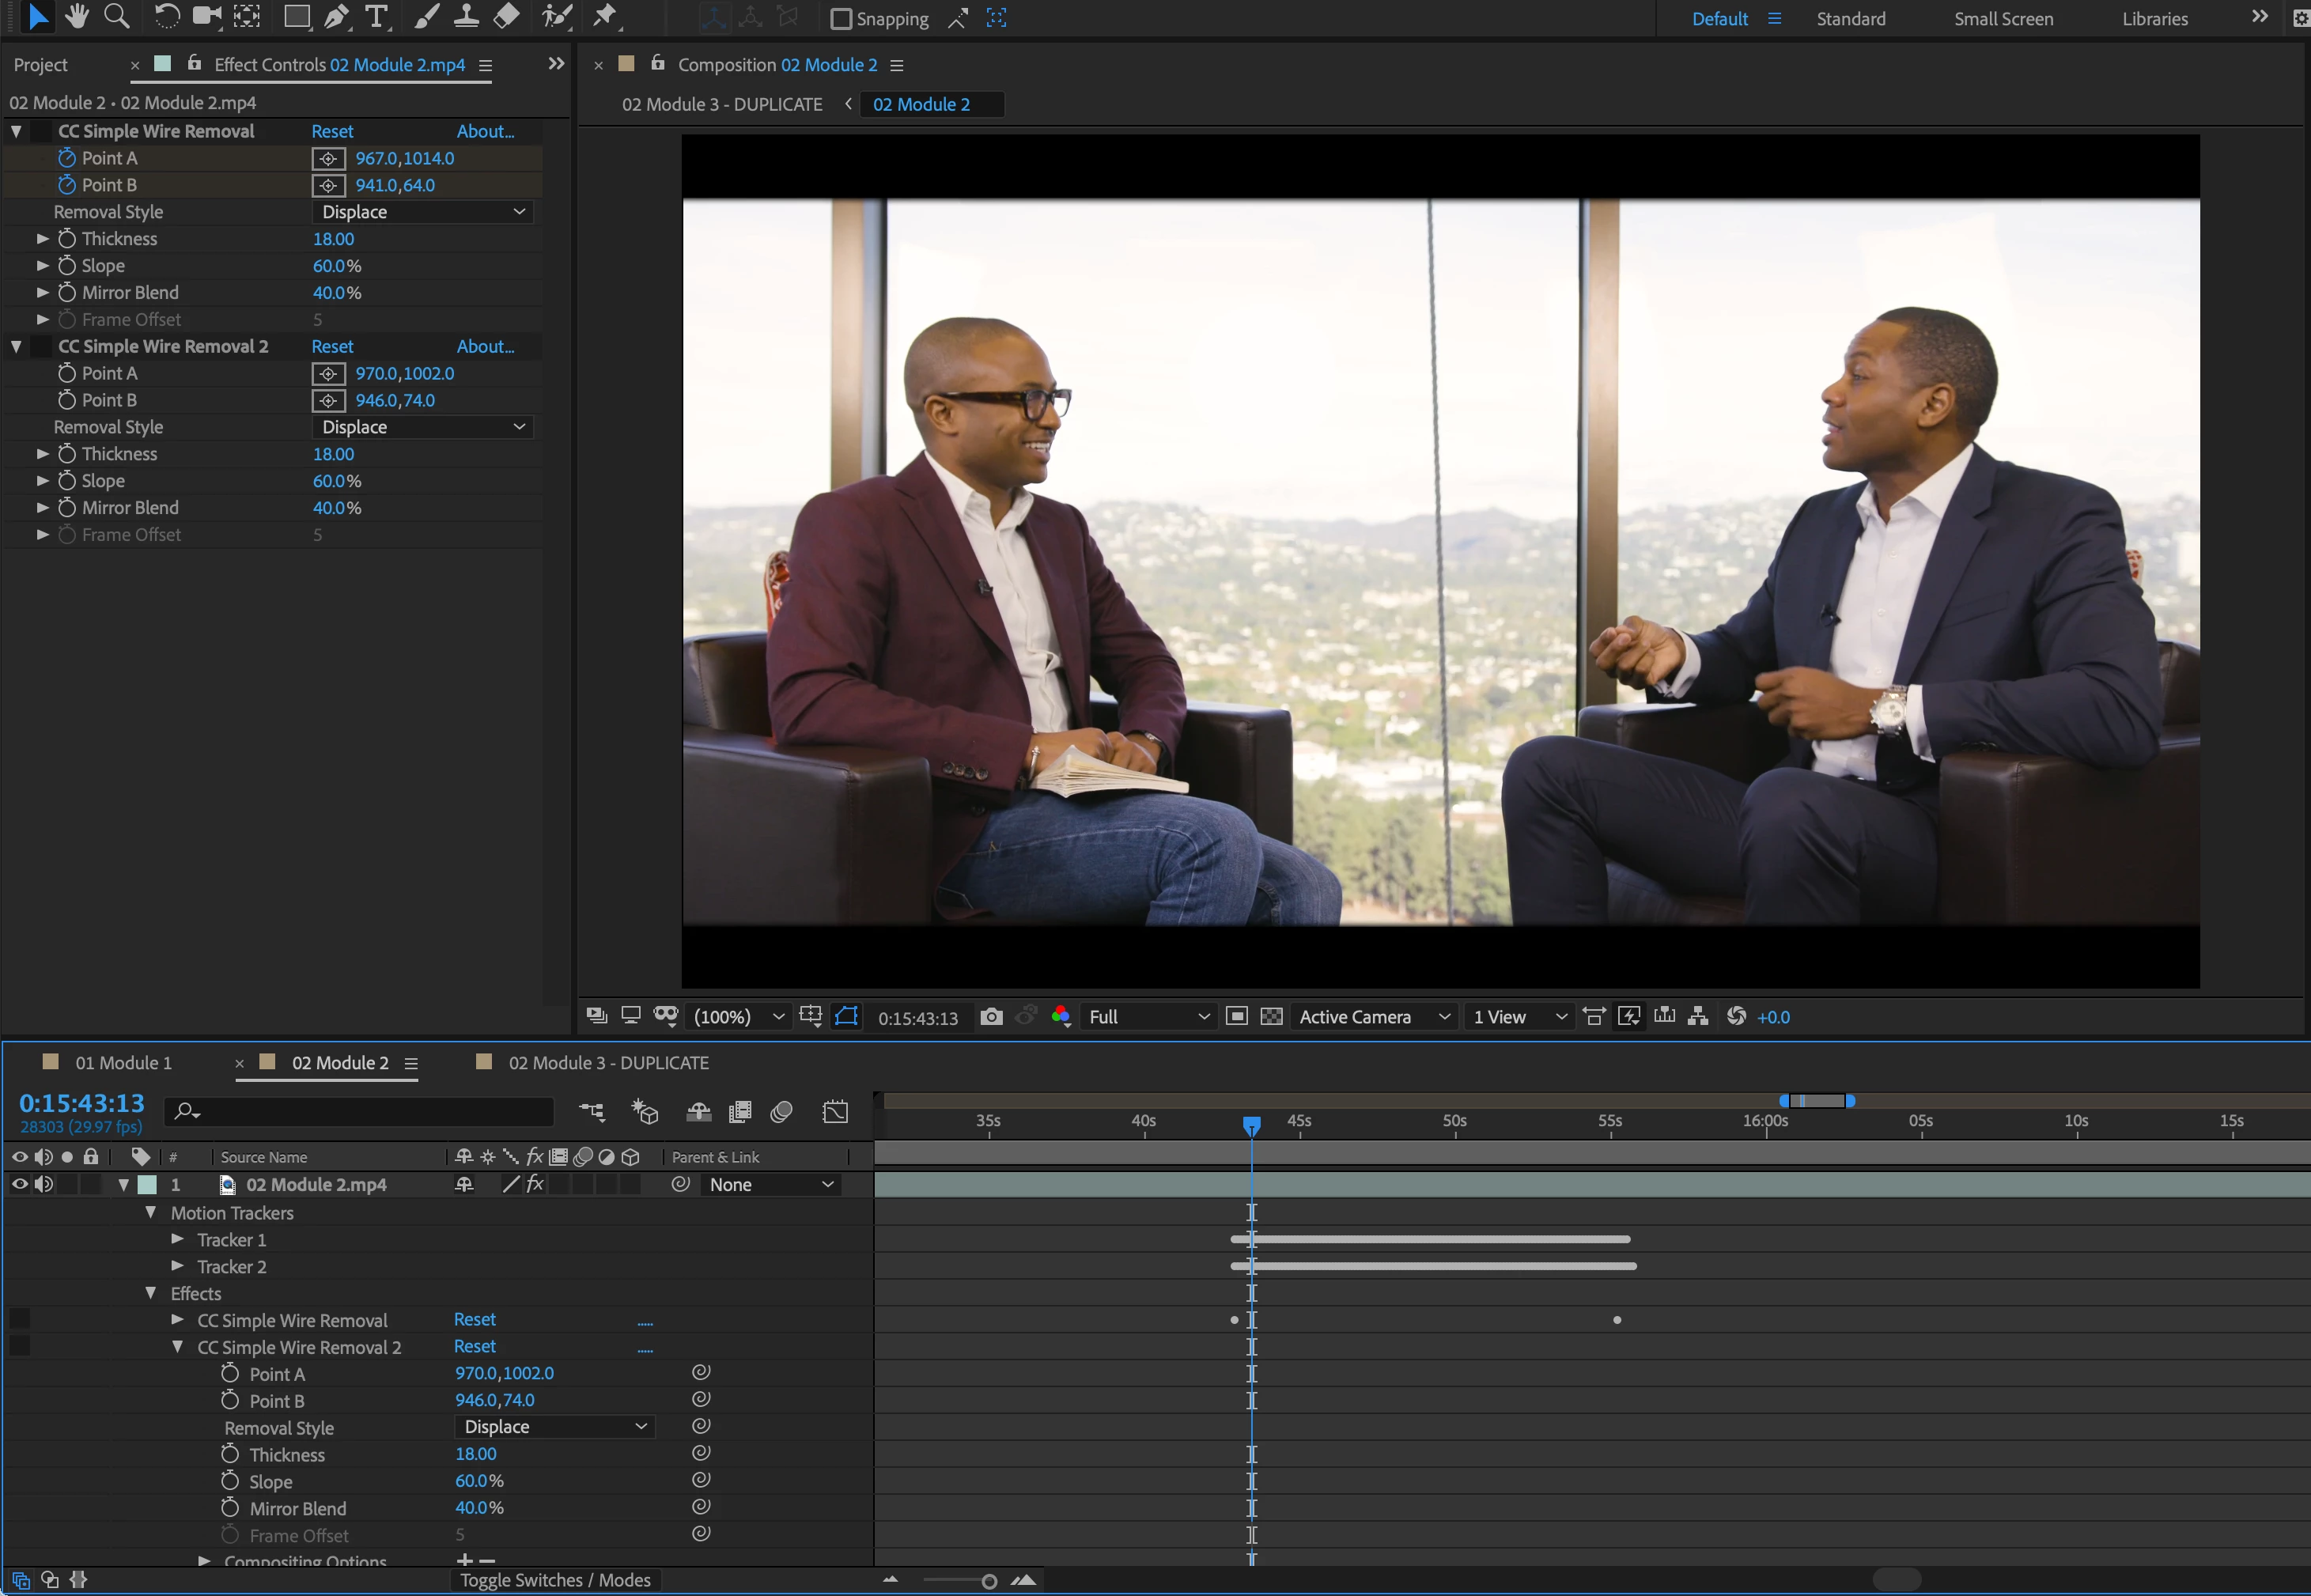Click Toggle Switches / Modes button

[555, 1580]
